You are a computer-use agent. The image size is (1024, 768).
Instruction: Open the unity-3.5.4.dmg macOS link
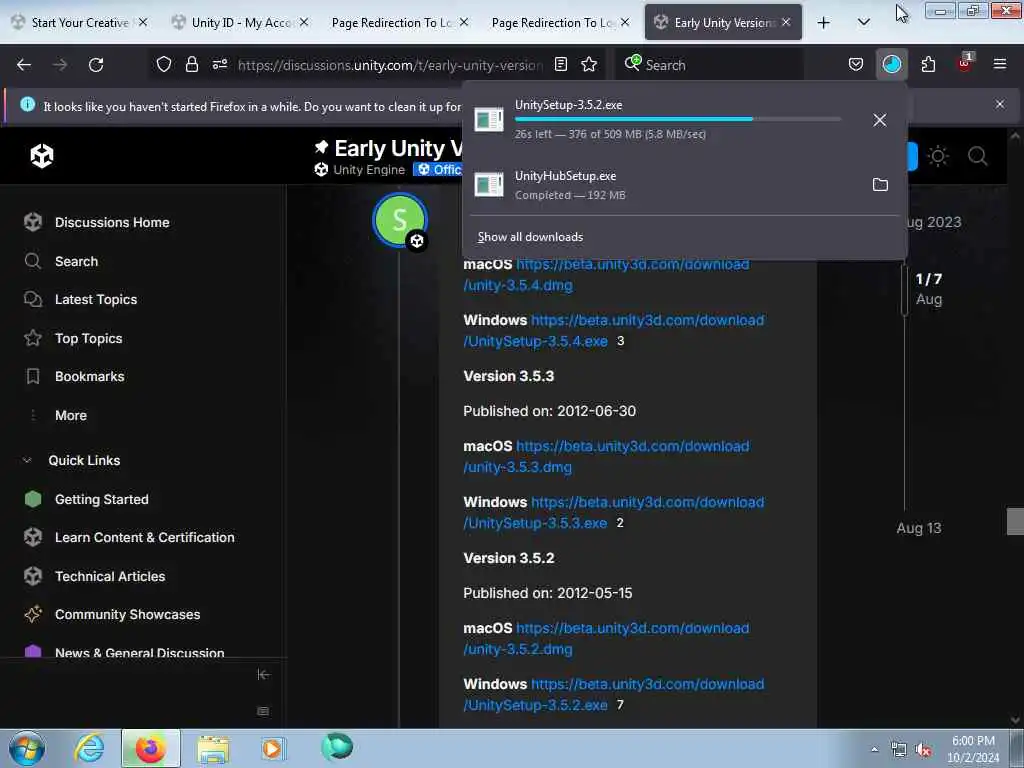606,275
